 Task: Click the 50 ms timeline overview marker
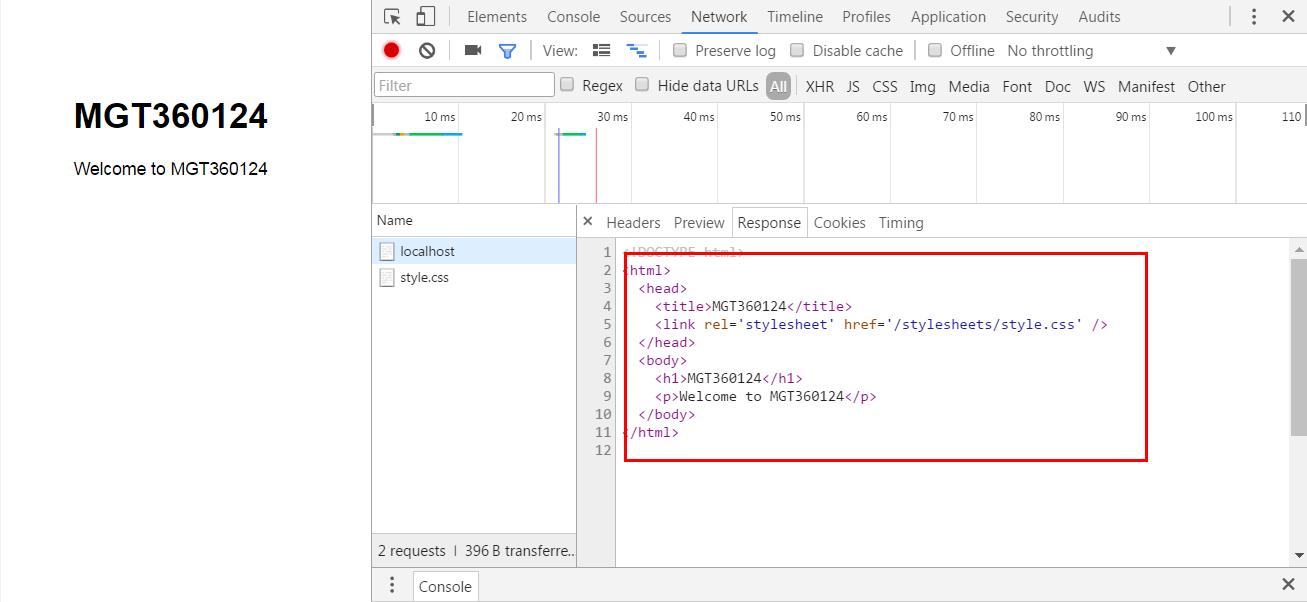coord(785,117)
